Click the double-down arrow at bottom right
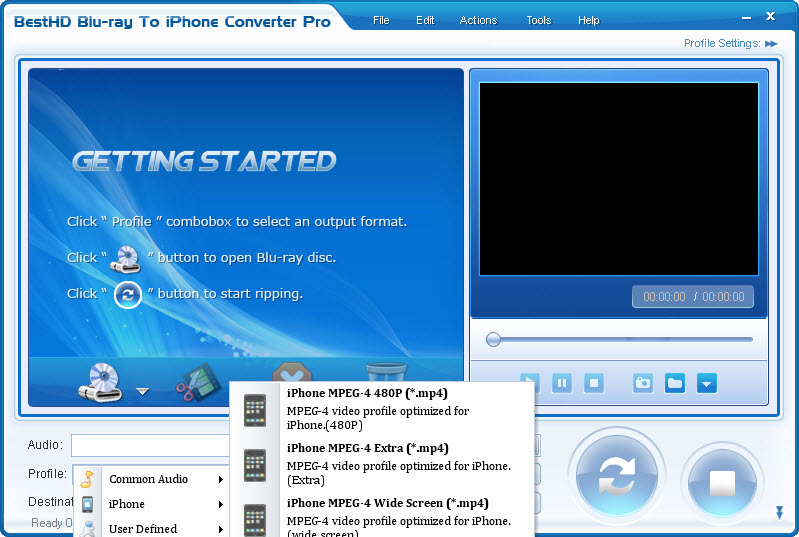The height and width of the screenshot is (537, 799). click(x=779, y=512)
